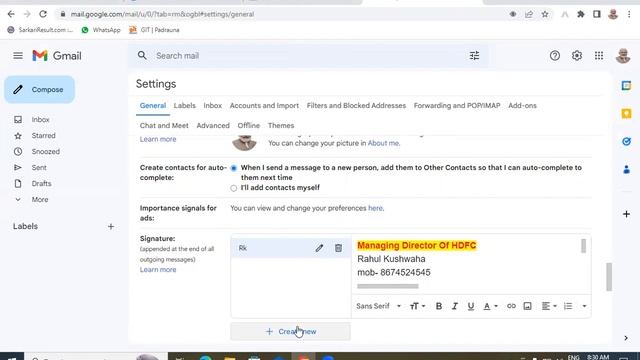Viewport: 640px width, 360px height.
Task: Open the About me link
Action: pos(383,143)
